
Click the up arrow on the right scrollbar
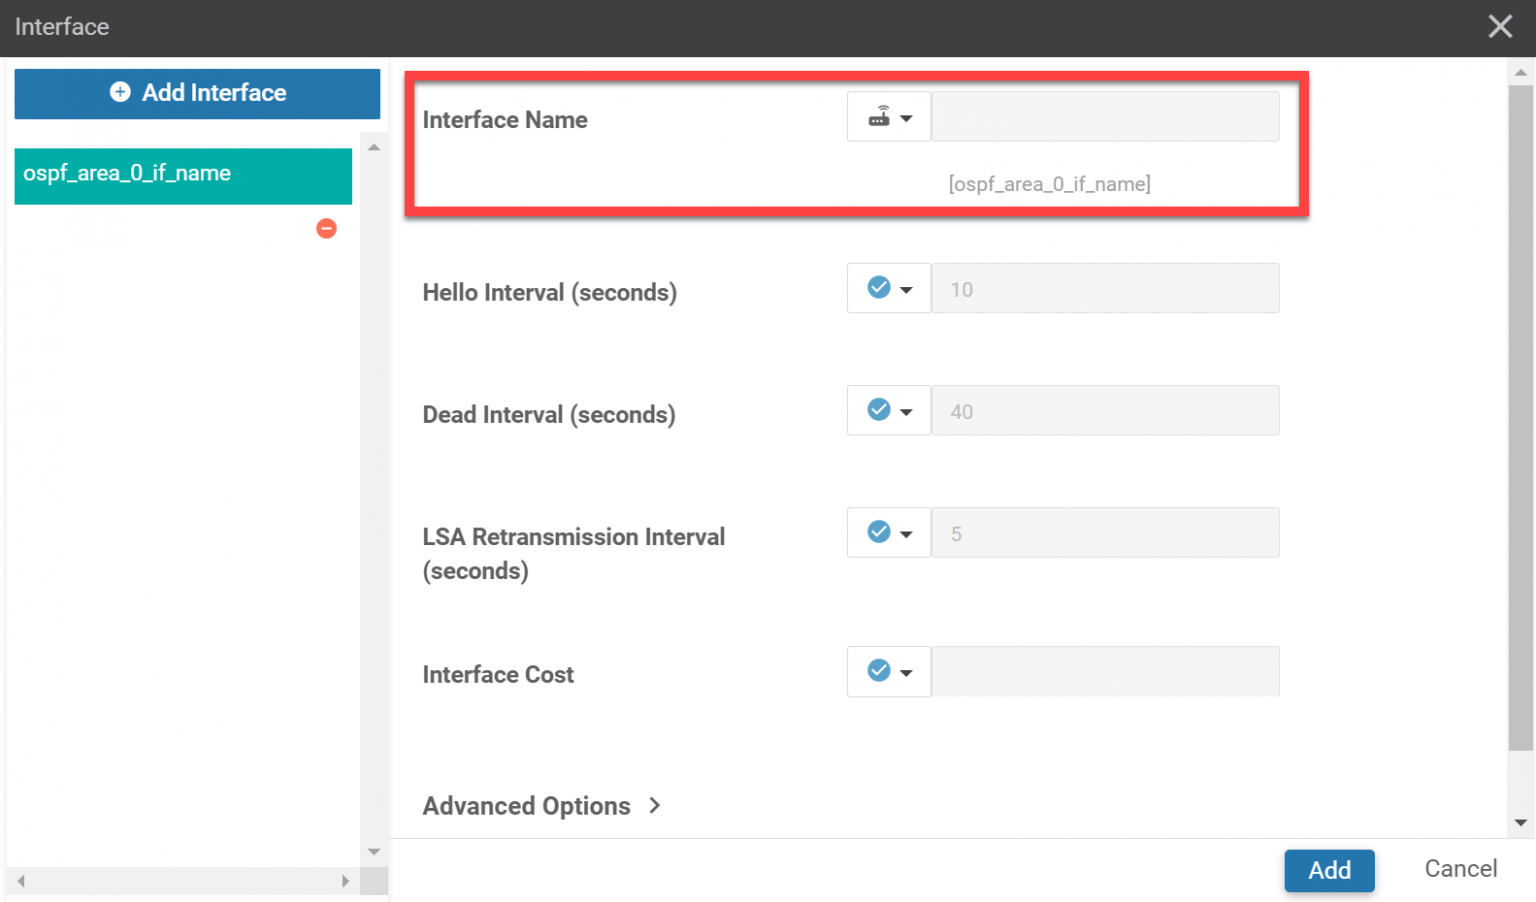[1519, 71]
